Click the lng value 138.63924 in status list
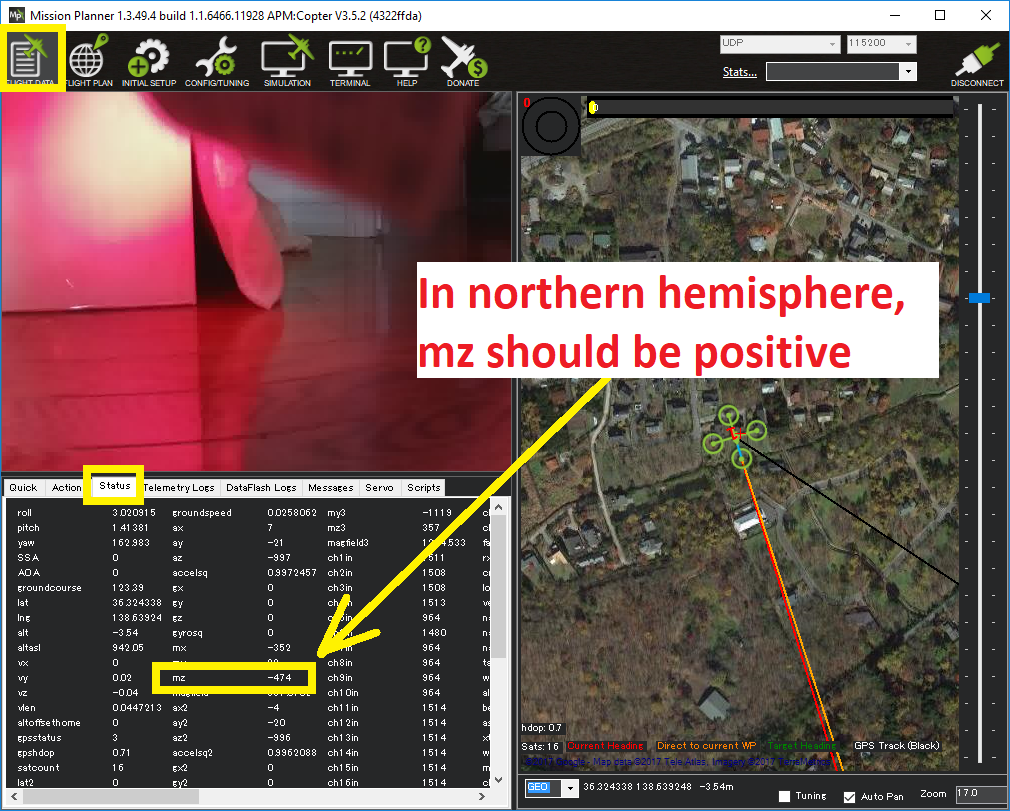Screen dimensions: 1010x811 click(x=137, y=618)
